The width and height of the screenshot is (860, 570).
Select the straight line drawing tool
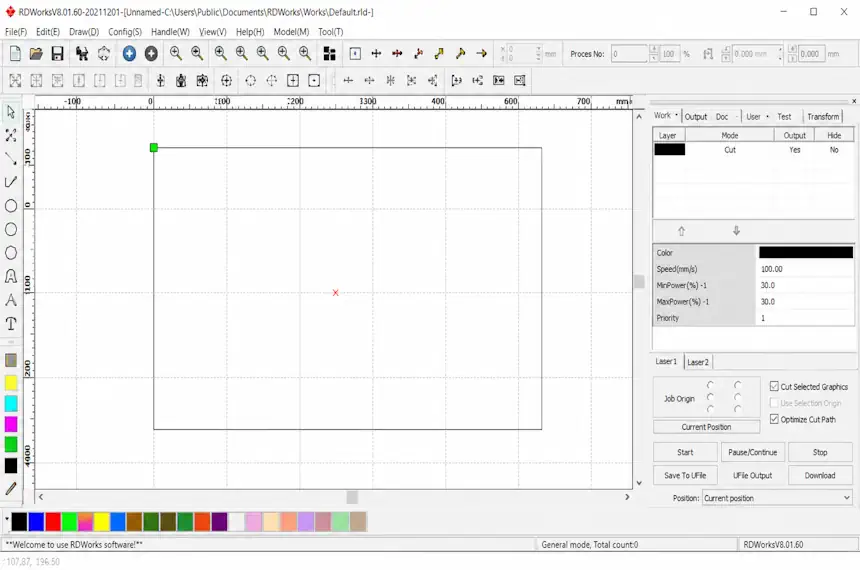click(x=11, y=159)
